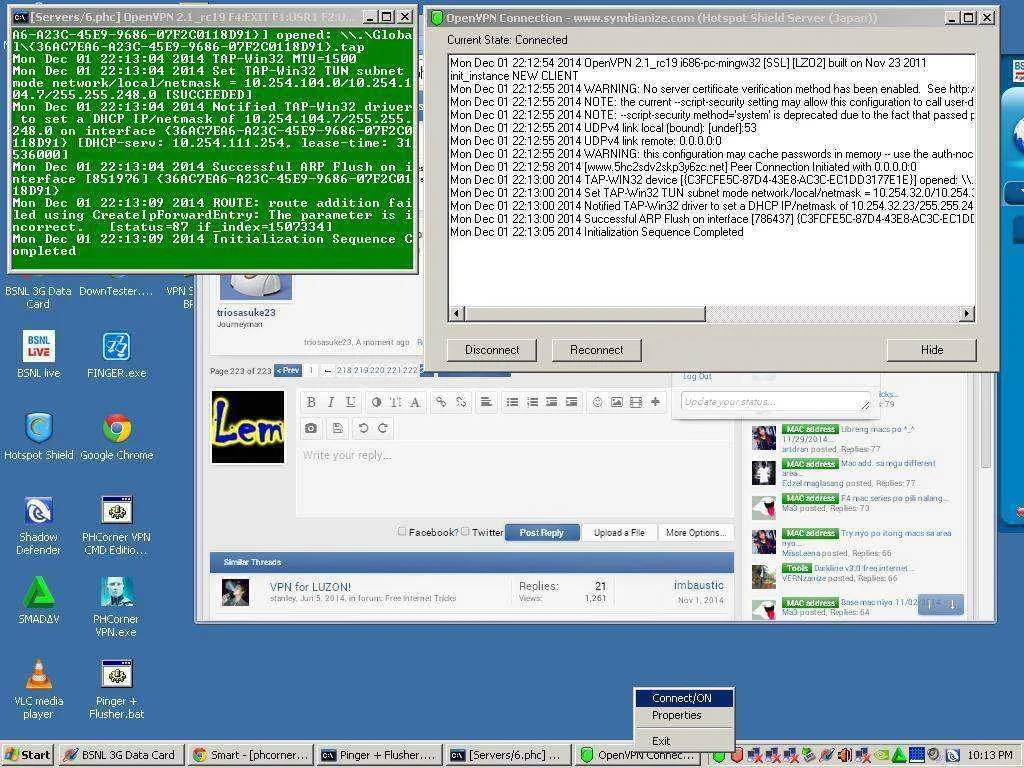
Task: Open the text alignment option in editor
Action: pos(486,402)
